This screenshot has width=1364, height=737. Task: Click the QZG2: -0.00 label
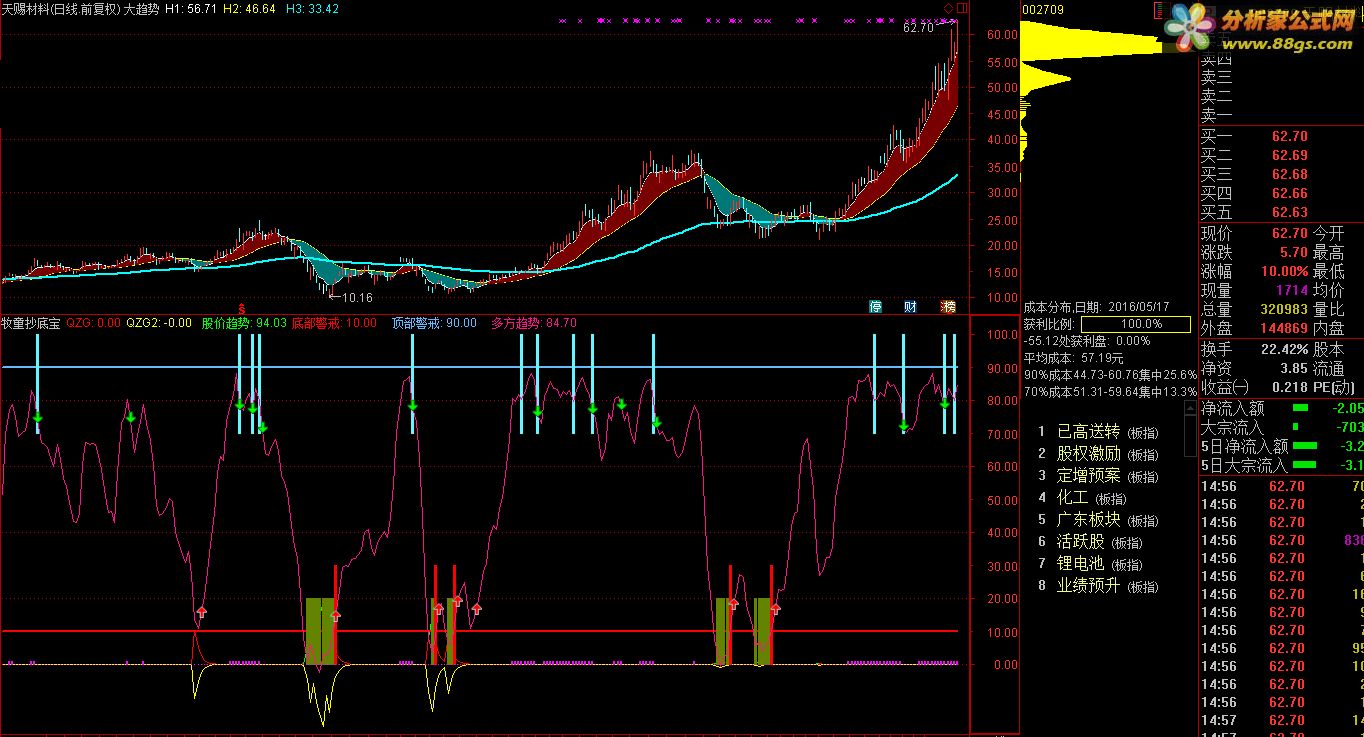(x=159, y=324)
